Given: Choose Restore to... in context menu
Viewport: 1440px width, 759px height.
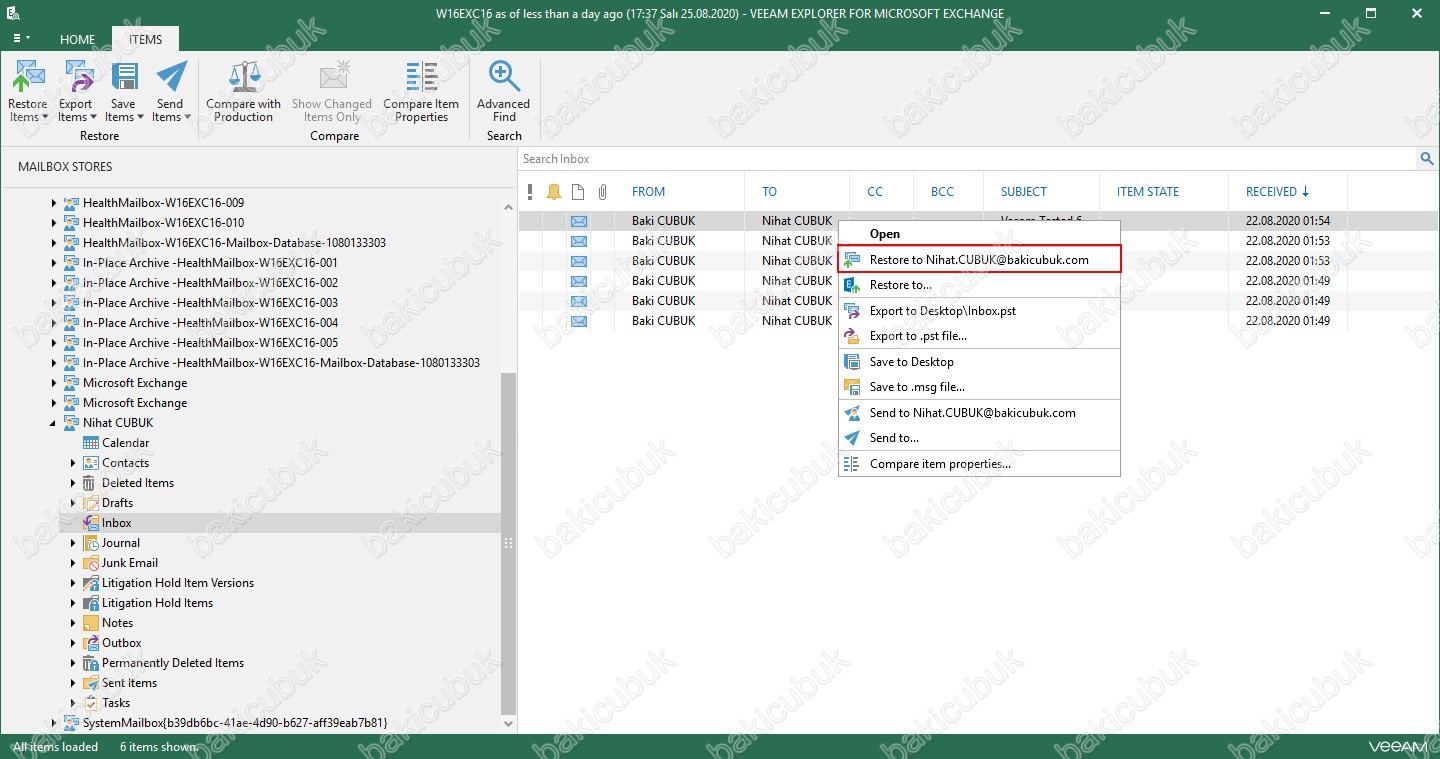Looking at the screenshot, I should 979,285.
